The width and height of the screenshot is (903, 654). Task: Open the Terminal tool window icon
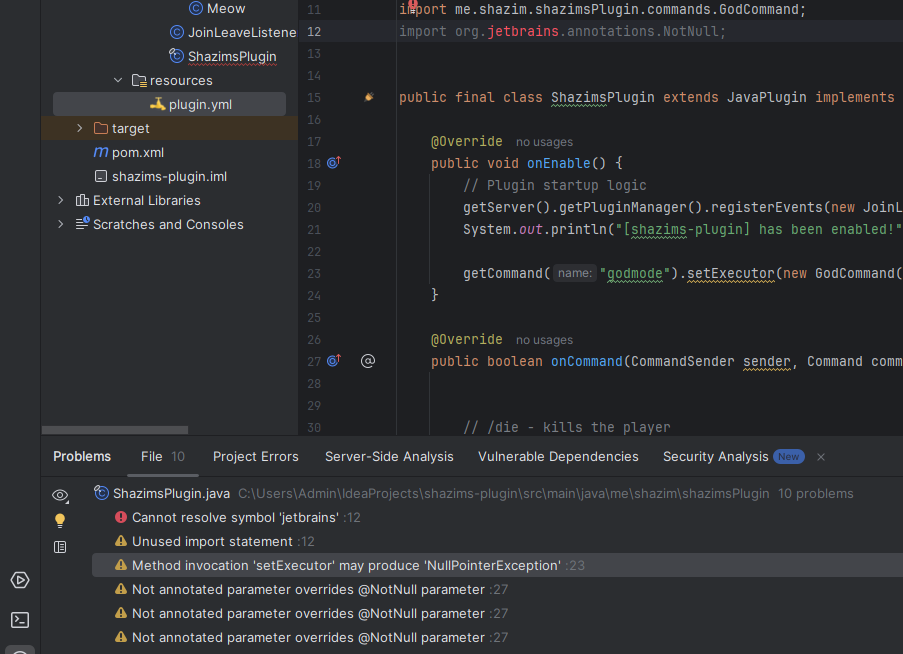[x=20, y=621]
